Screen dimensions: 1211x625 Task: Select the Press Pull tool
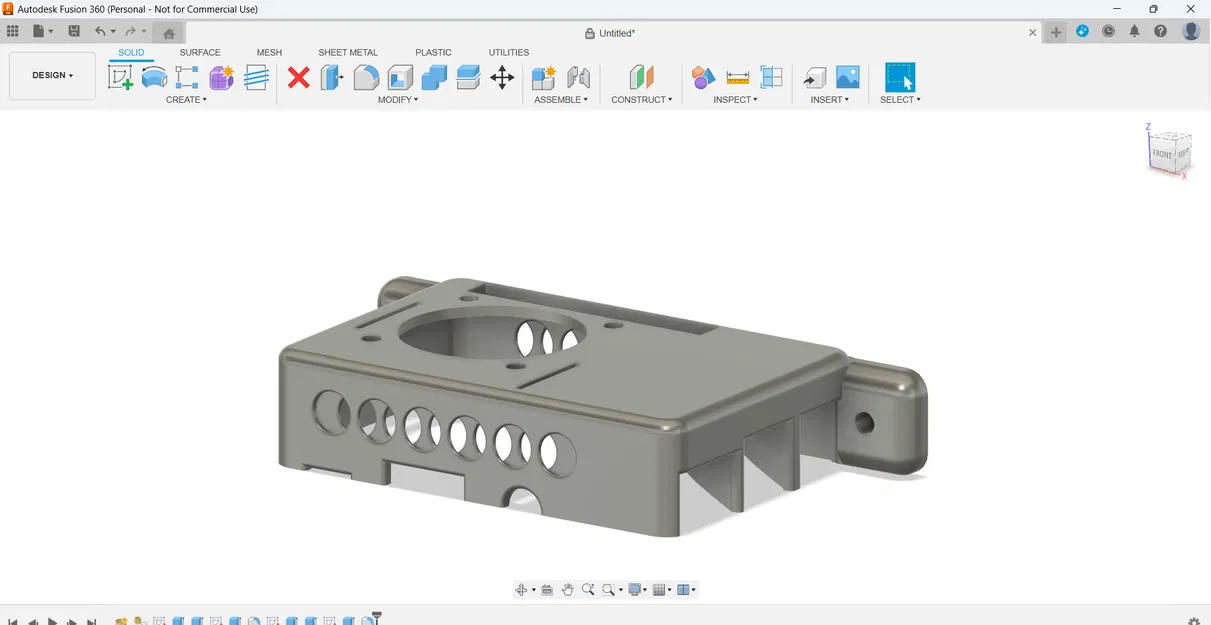332,77
